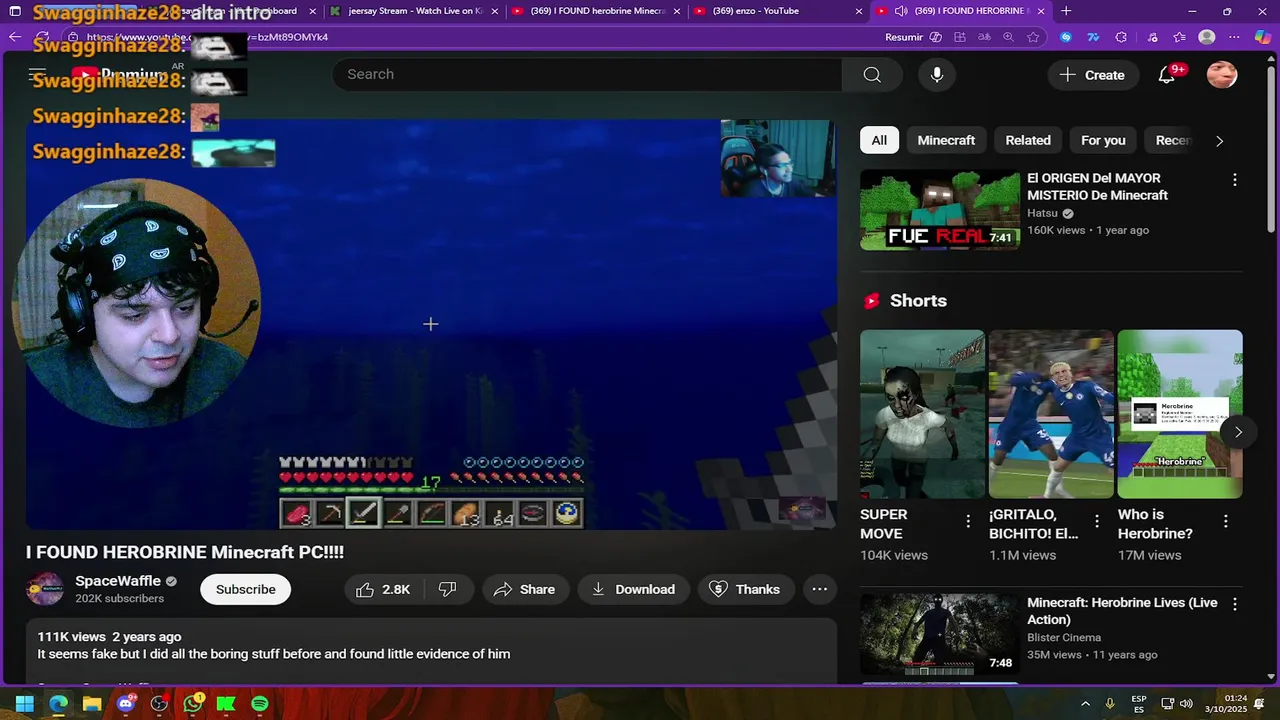Open Windows Start menu
The width and height of the screenshot is (1280, 720).
24,704
